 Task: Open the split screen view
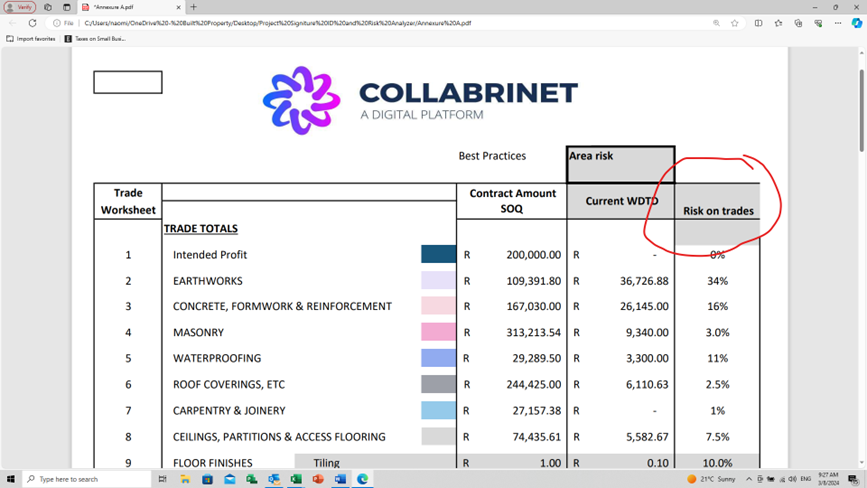[758, 23]
